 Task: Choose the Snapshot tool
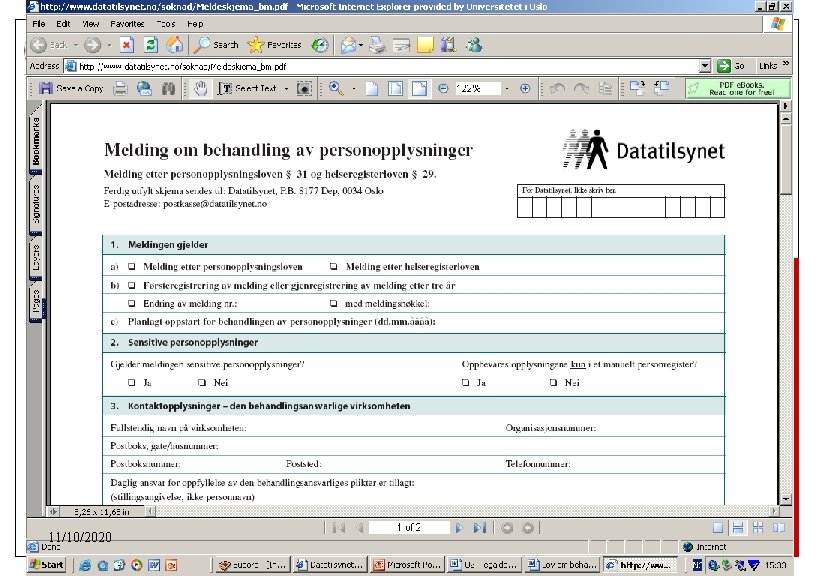point(305,88)
